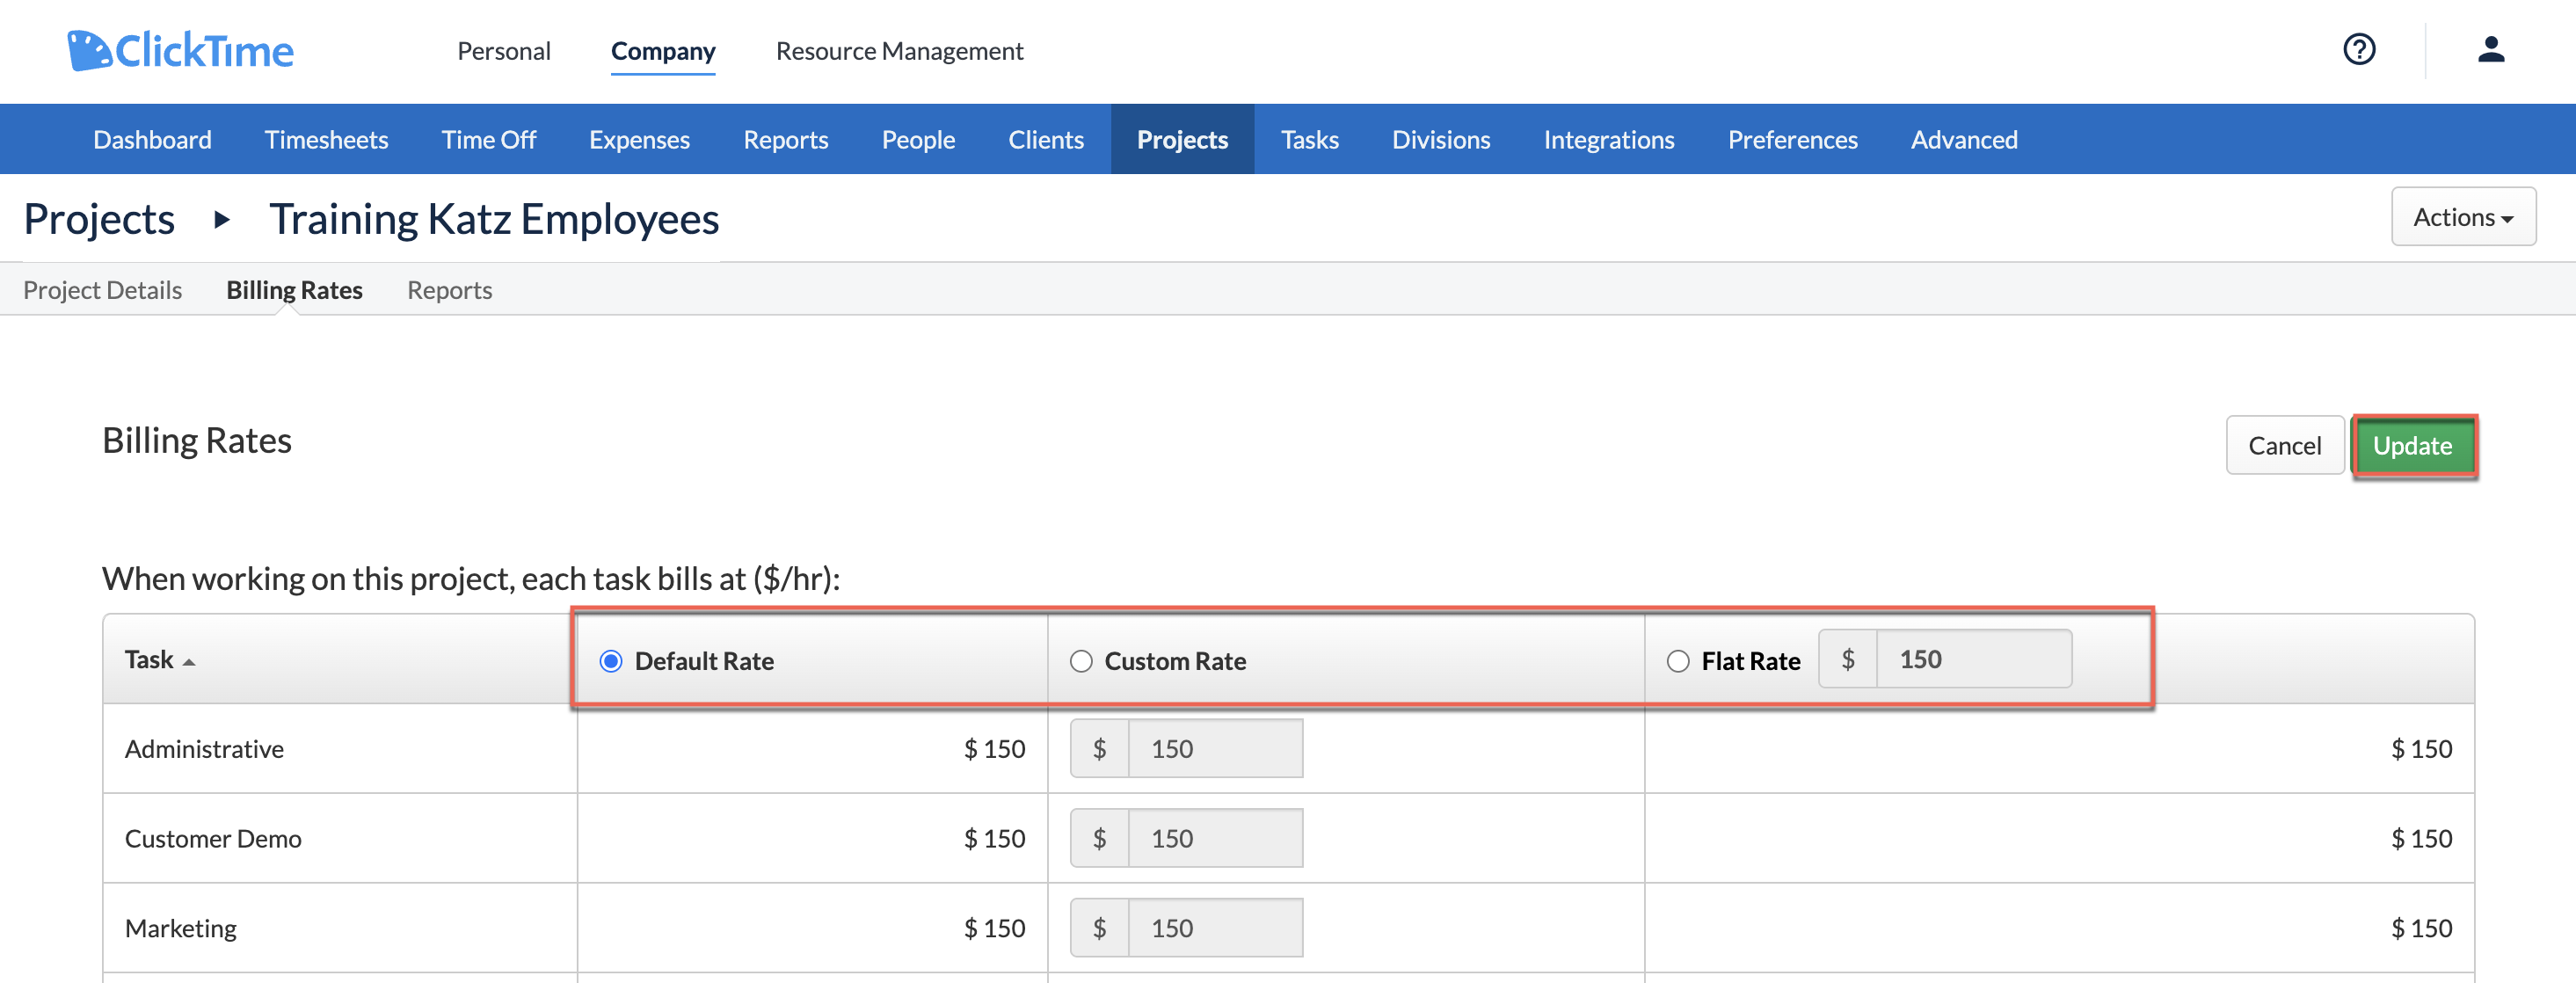Open the Actions dropdown
2576x983 pixels.
pyautogui.click(x=2463, y=217)
